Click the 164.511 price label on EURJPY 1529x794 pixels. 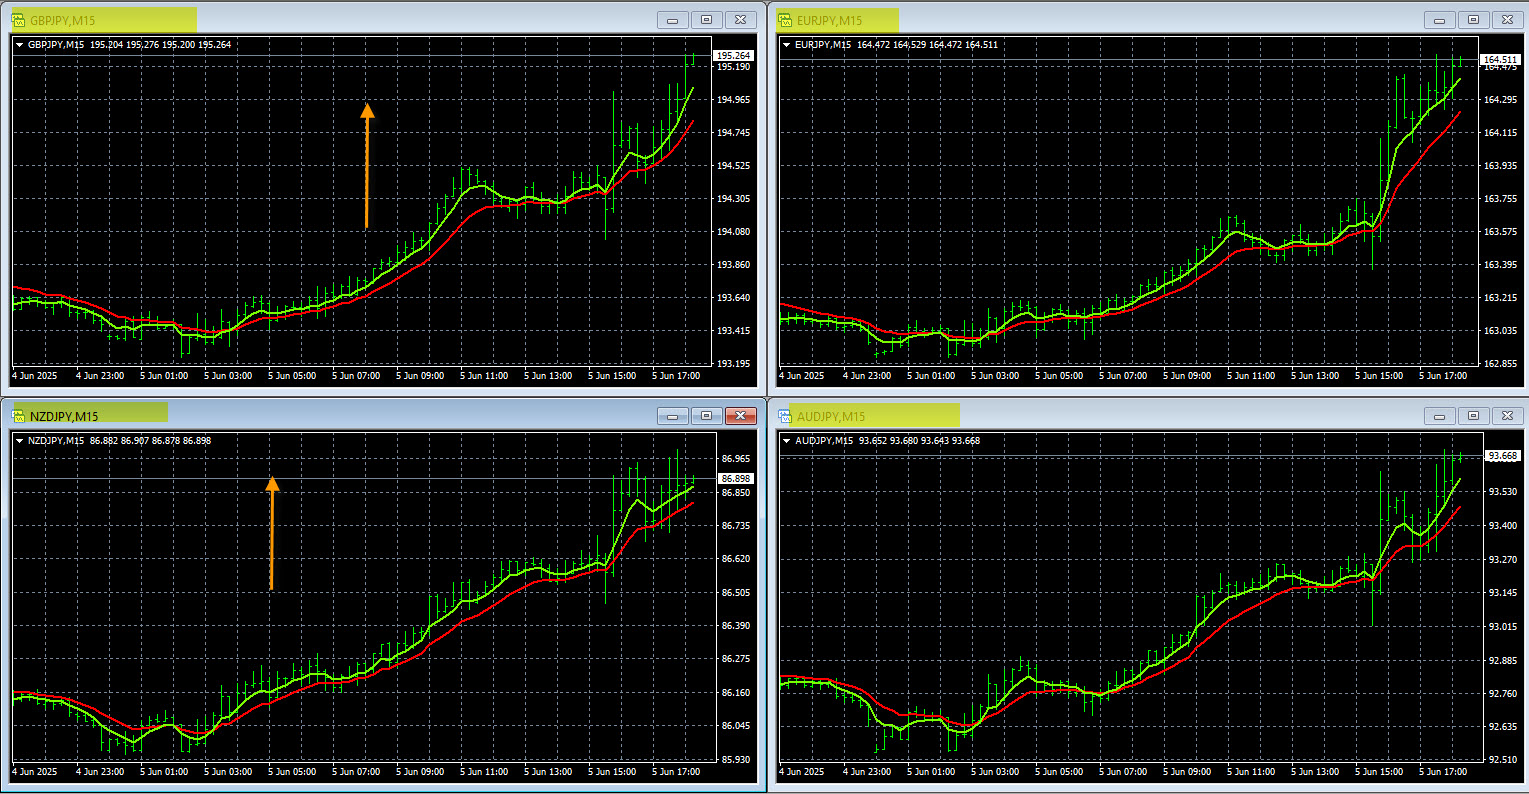(1500, 59)
